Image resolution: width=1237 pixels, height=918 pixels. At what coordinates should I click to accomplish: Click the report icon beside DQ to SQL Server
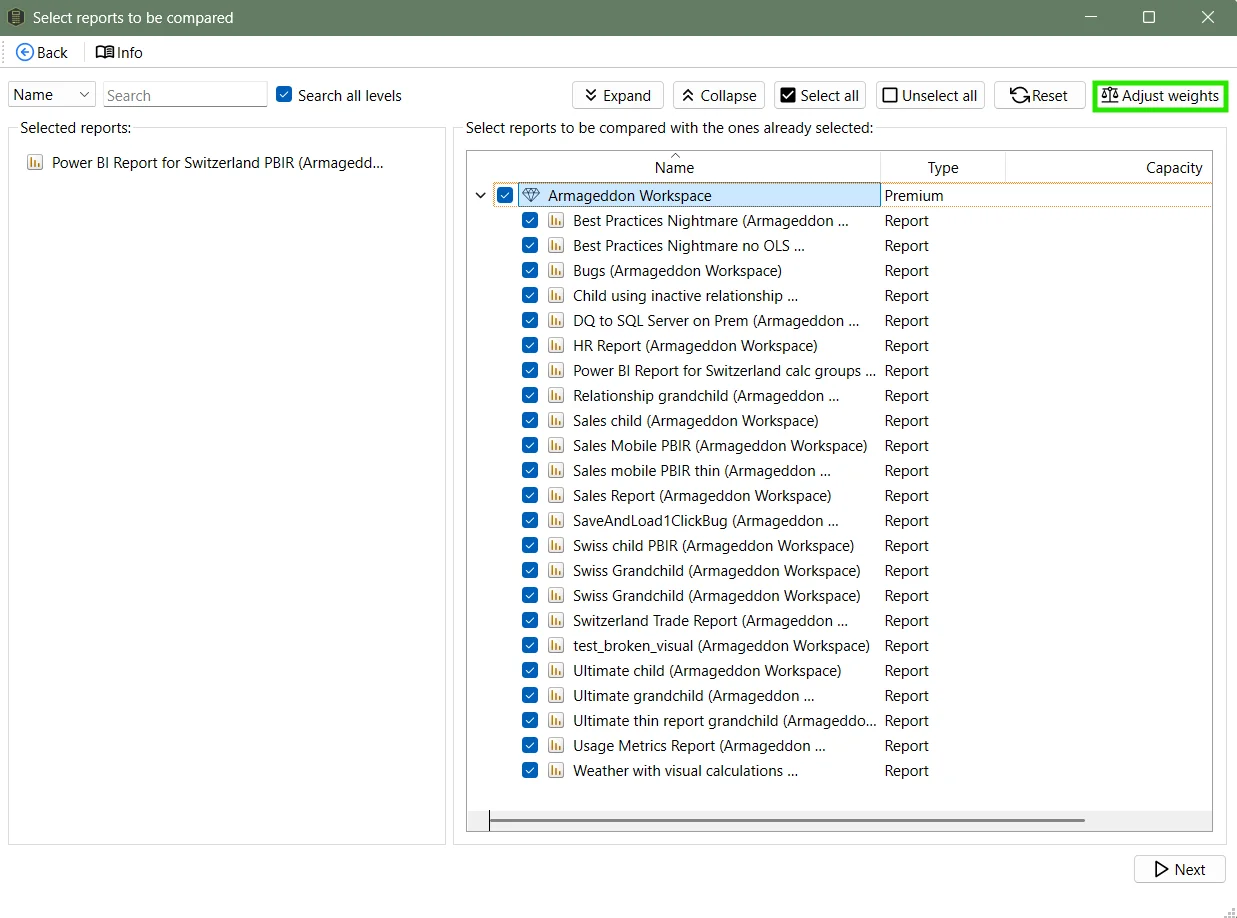click(556, 321)
